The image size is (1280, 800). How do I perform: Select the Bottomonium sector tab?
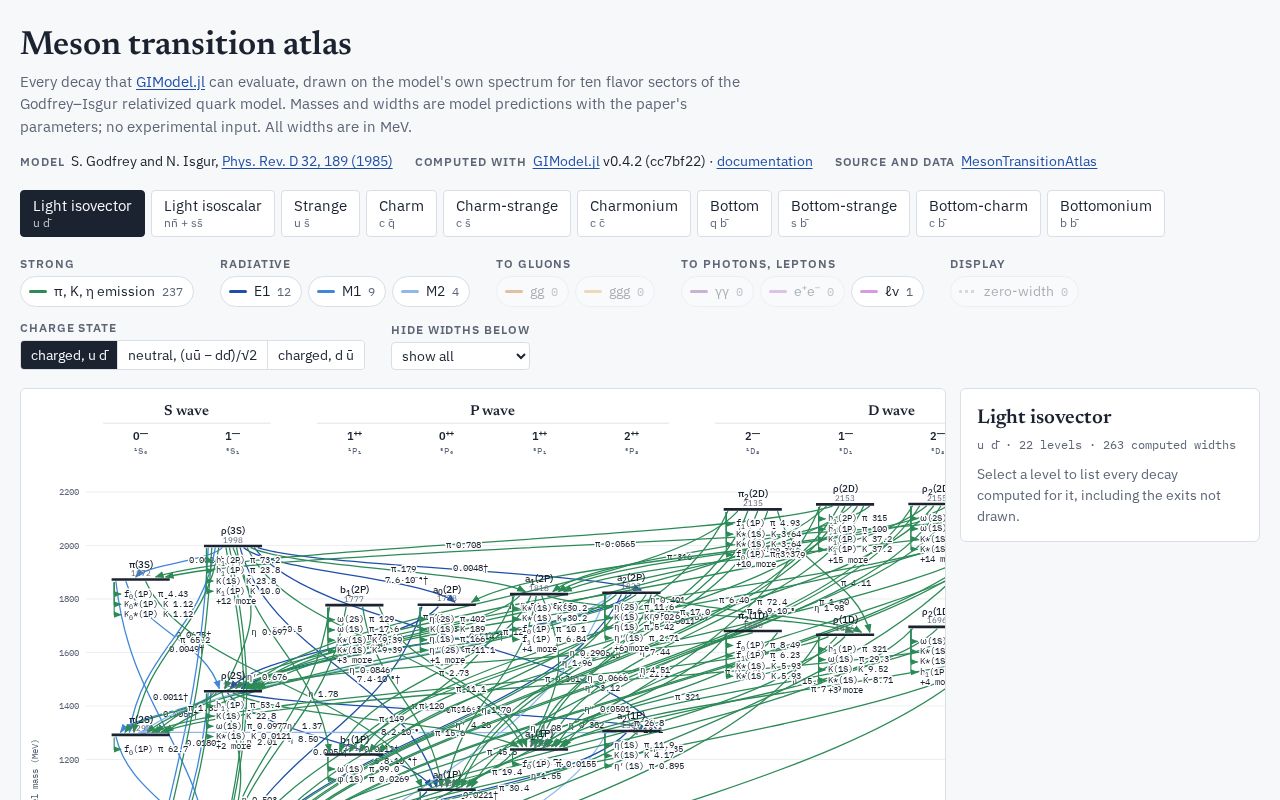click(1106, 213)
